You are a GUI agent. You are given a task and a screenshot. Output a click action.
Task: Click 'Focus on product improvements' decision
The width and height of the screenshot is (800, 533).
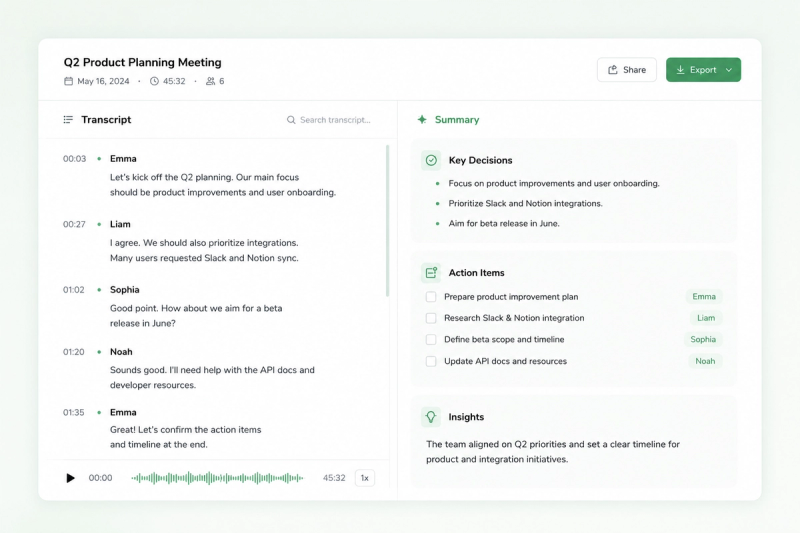click(x=554, y=183)
